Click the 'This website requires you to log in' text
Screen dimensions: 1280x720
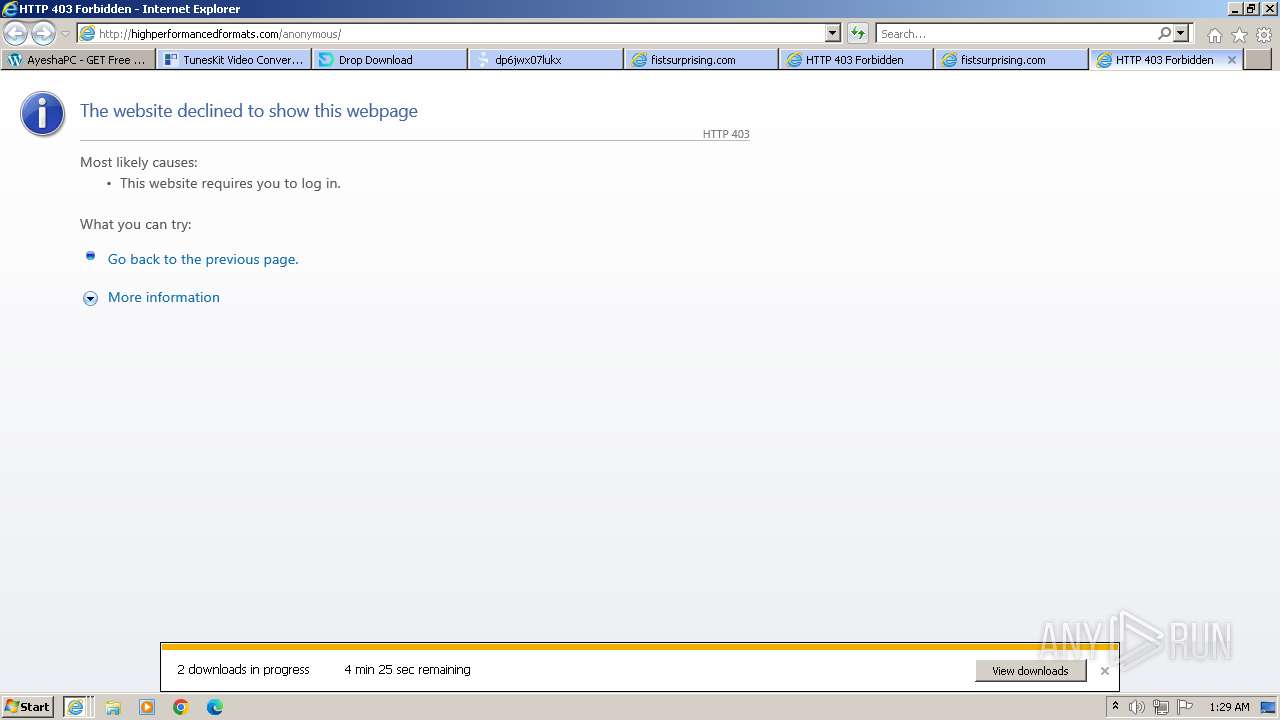pos(230,183)
